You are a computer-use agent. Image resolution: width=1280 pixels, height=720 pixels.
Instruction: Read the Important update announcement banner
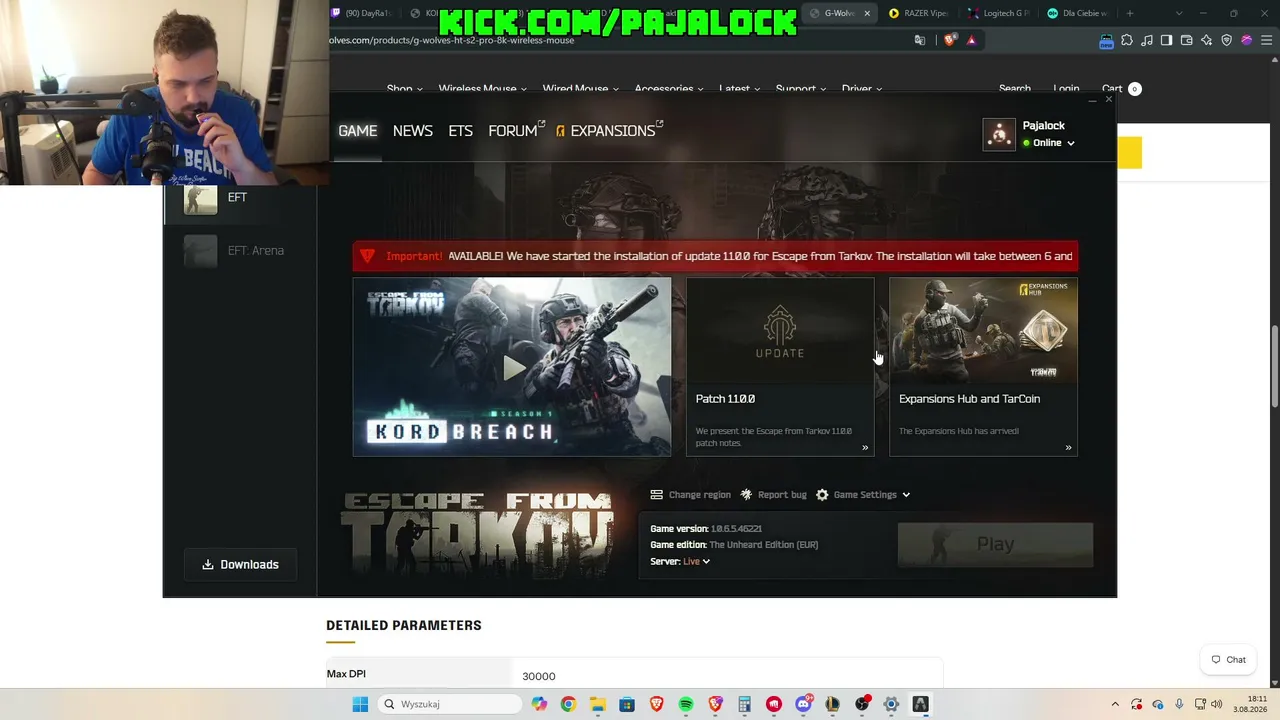[715, 256]
